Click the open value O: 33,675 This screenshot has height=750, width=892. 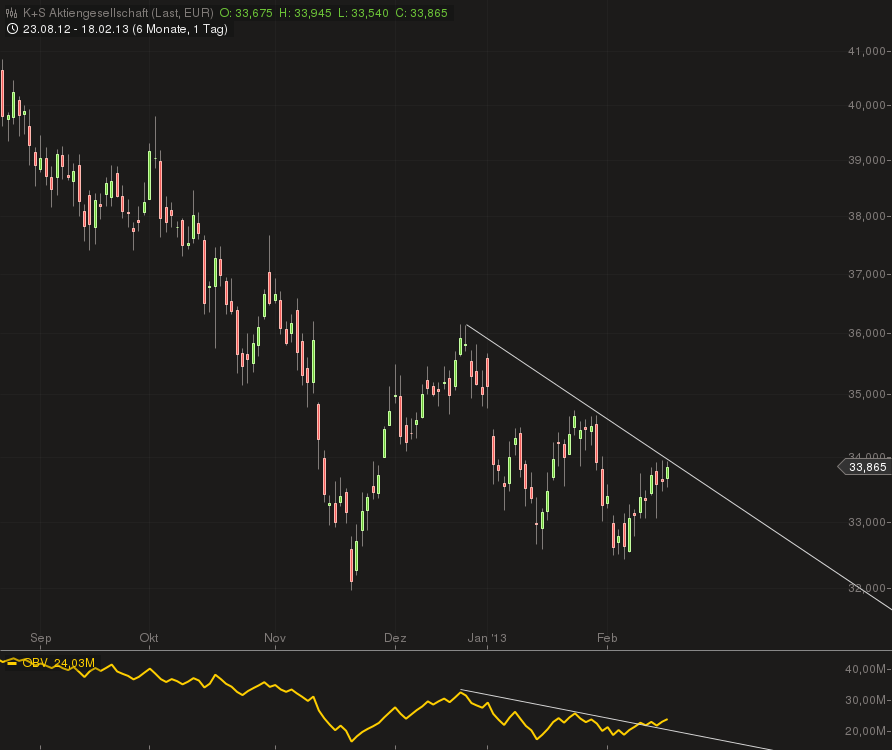coord(246,13)
